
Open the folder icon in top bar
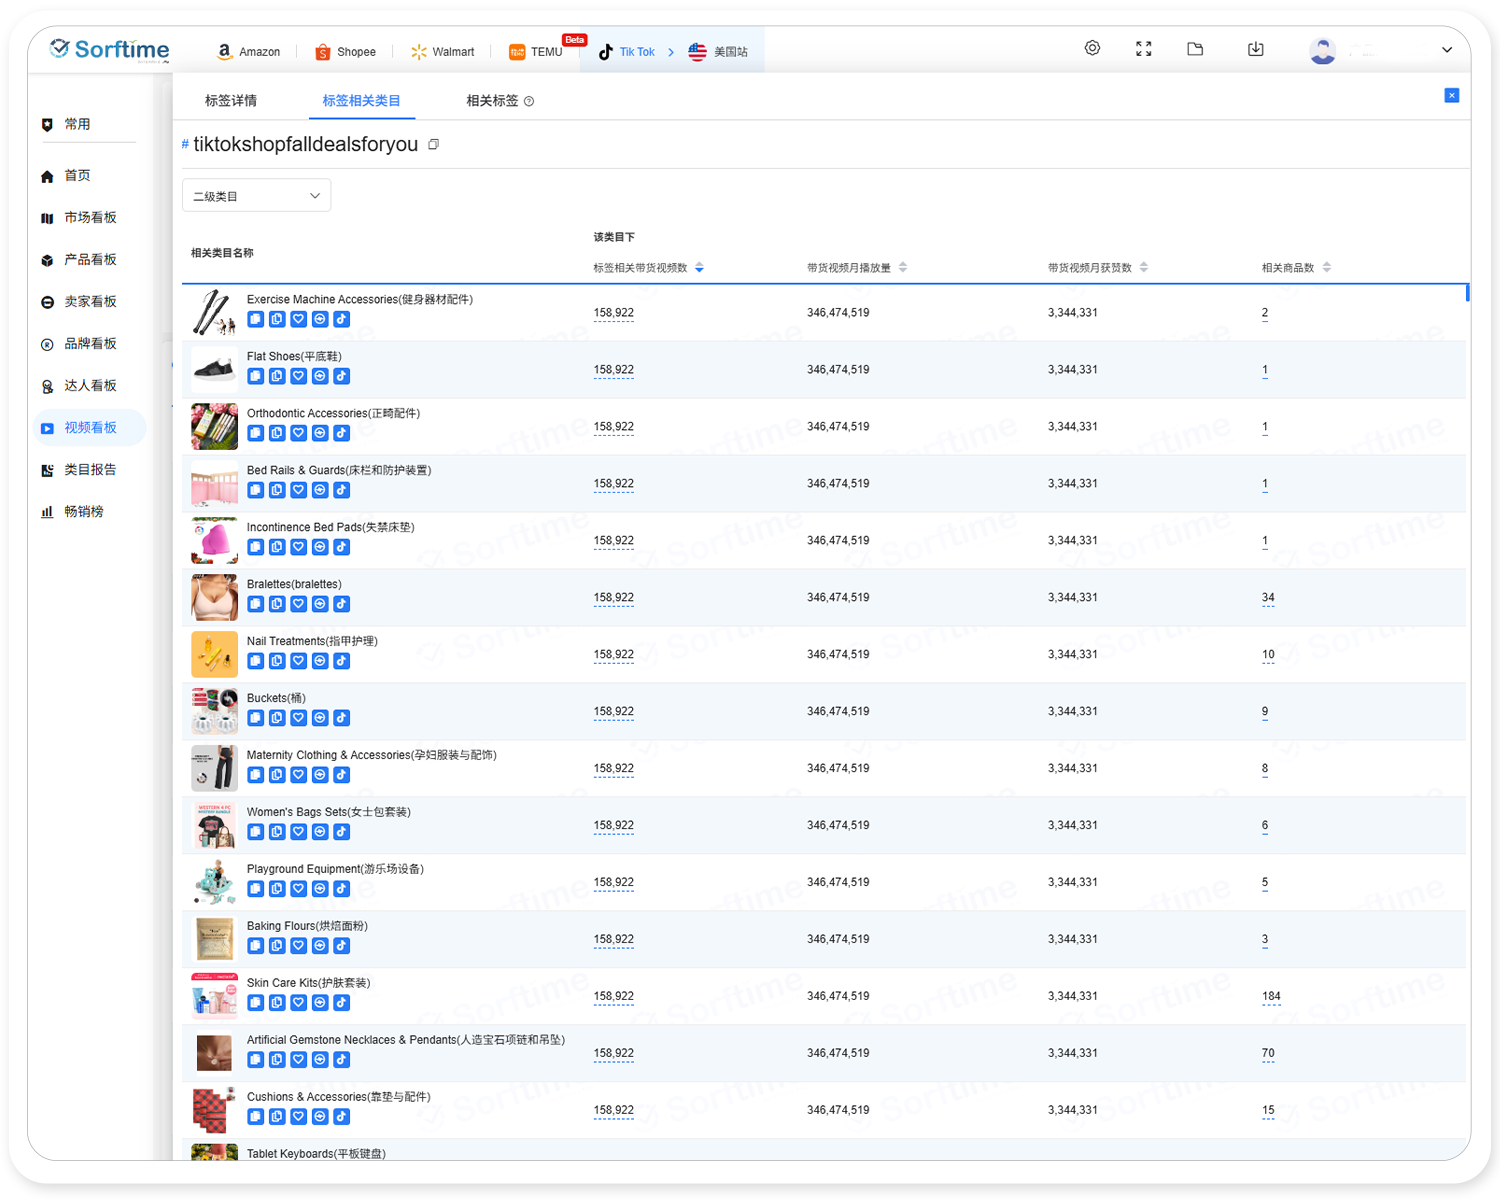(1195, 49)
